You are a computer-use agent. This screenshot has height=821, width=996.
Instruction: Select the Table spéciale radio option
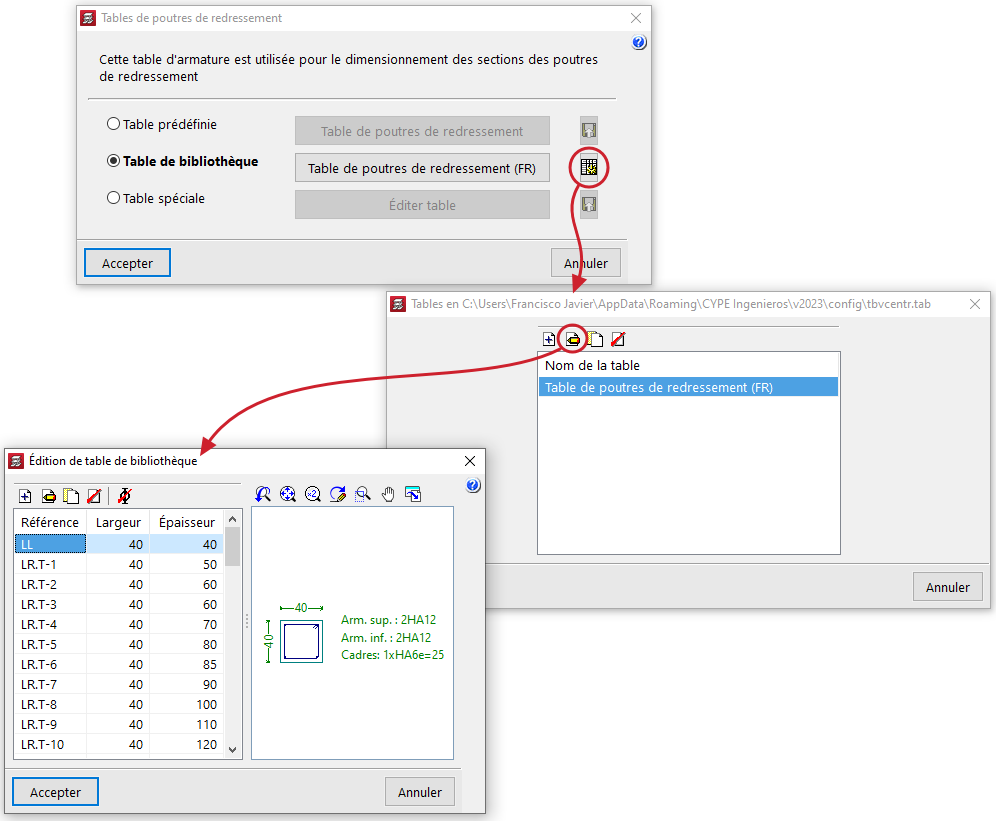click(114, 198)
